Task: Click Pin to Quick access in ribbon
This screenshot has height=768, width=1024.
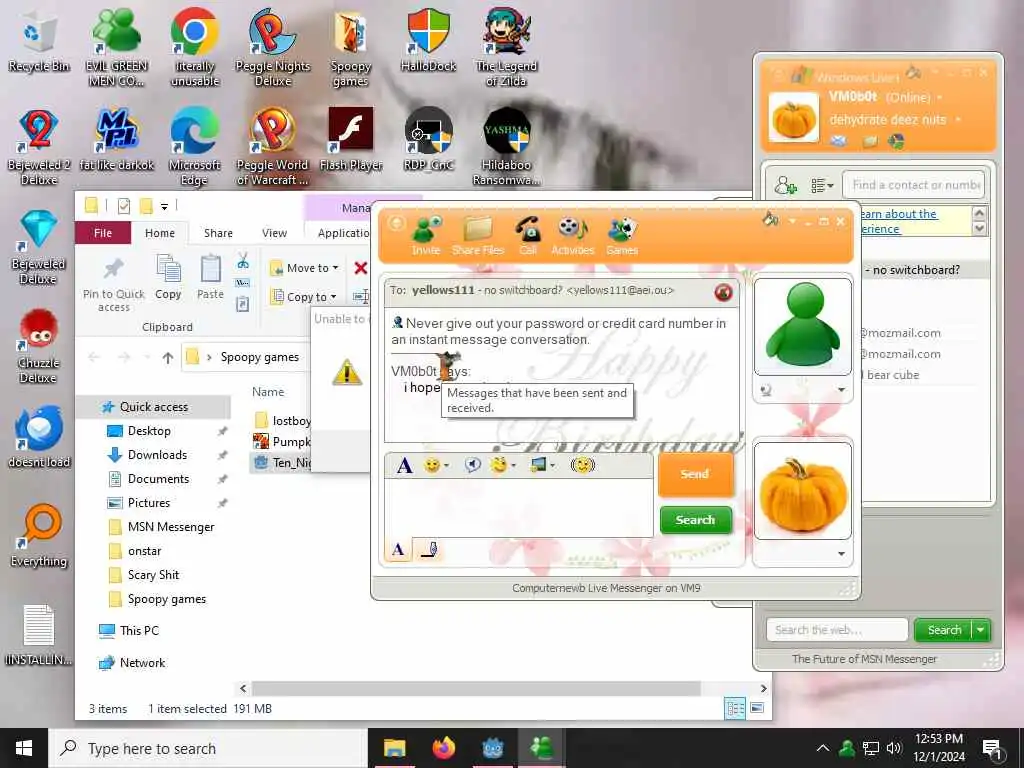Action: coord(114,283)
